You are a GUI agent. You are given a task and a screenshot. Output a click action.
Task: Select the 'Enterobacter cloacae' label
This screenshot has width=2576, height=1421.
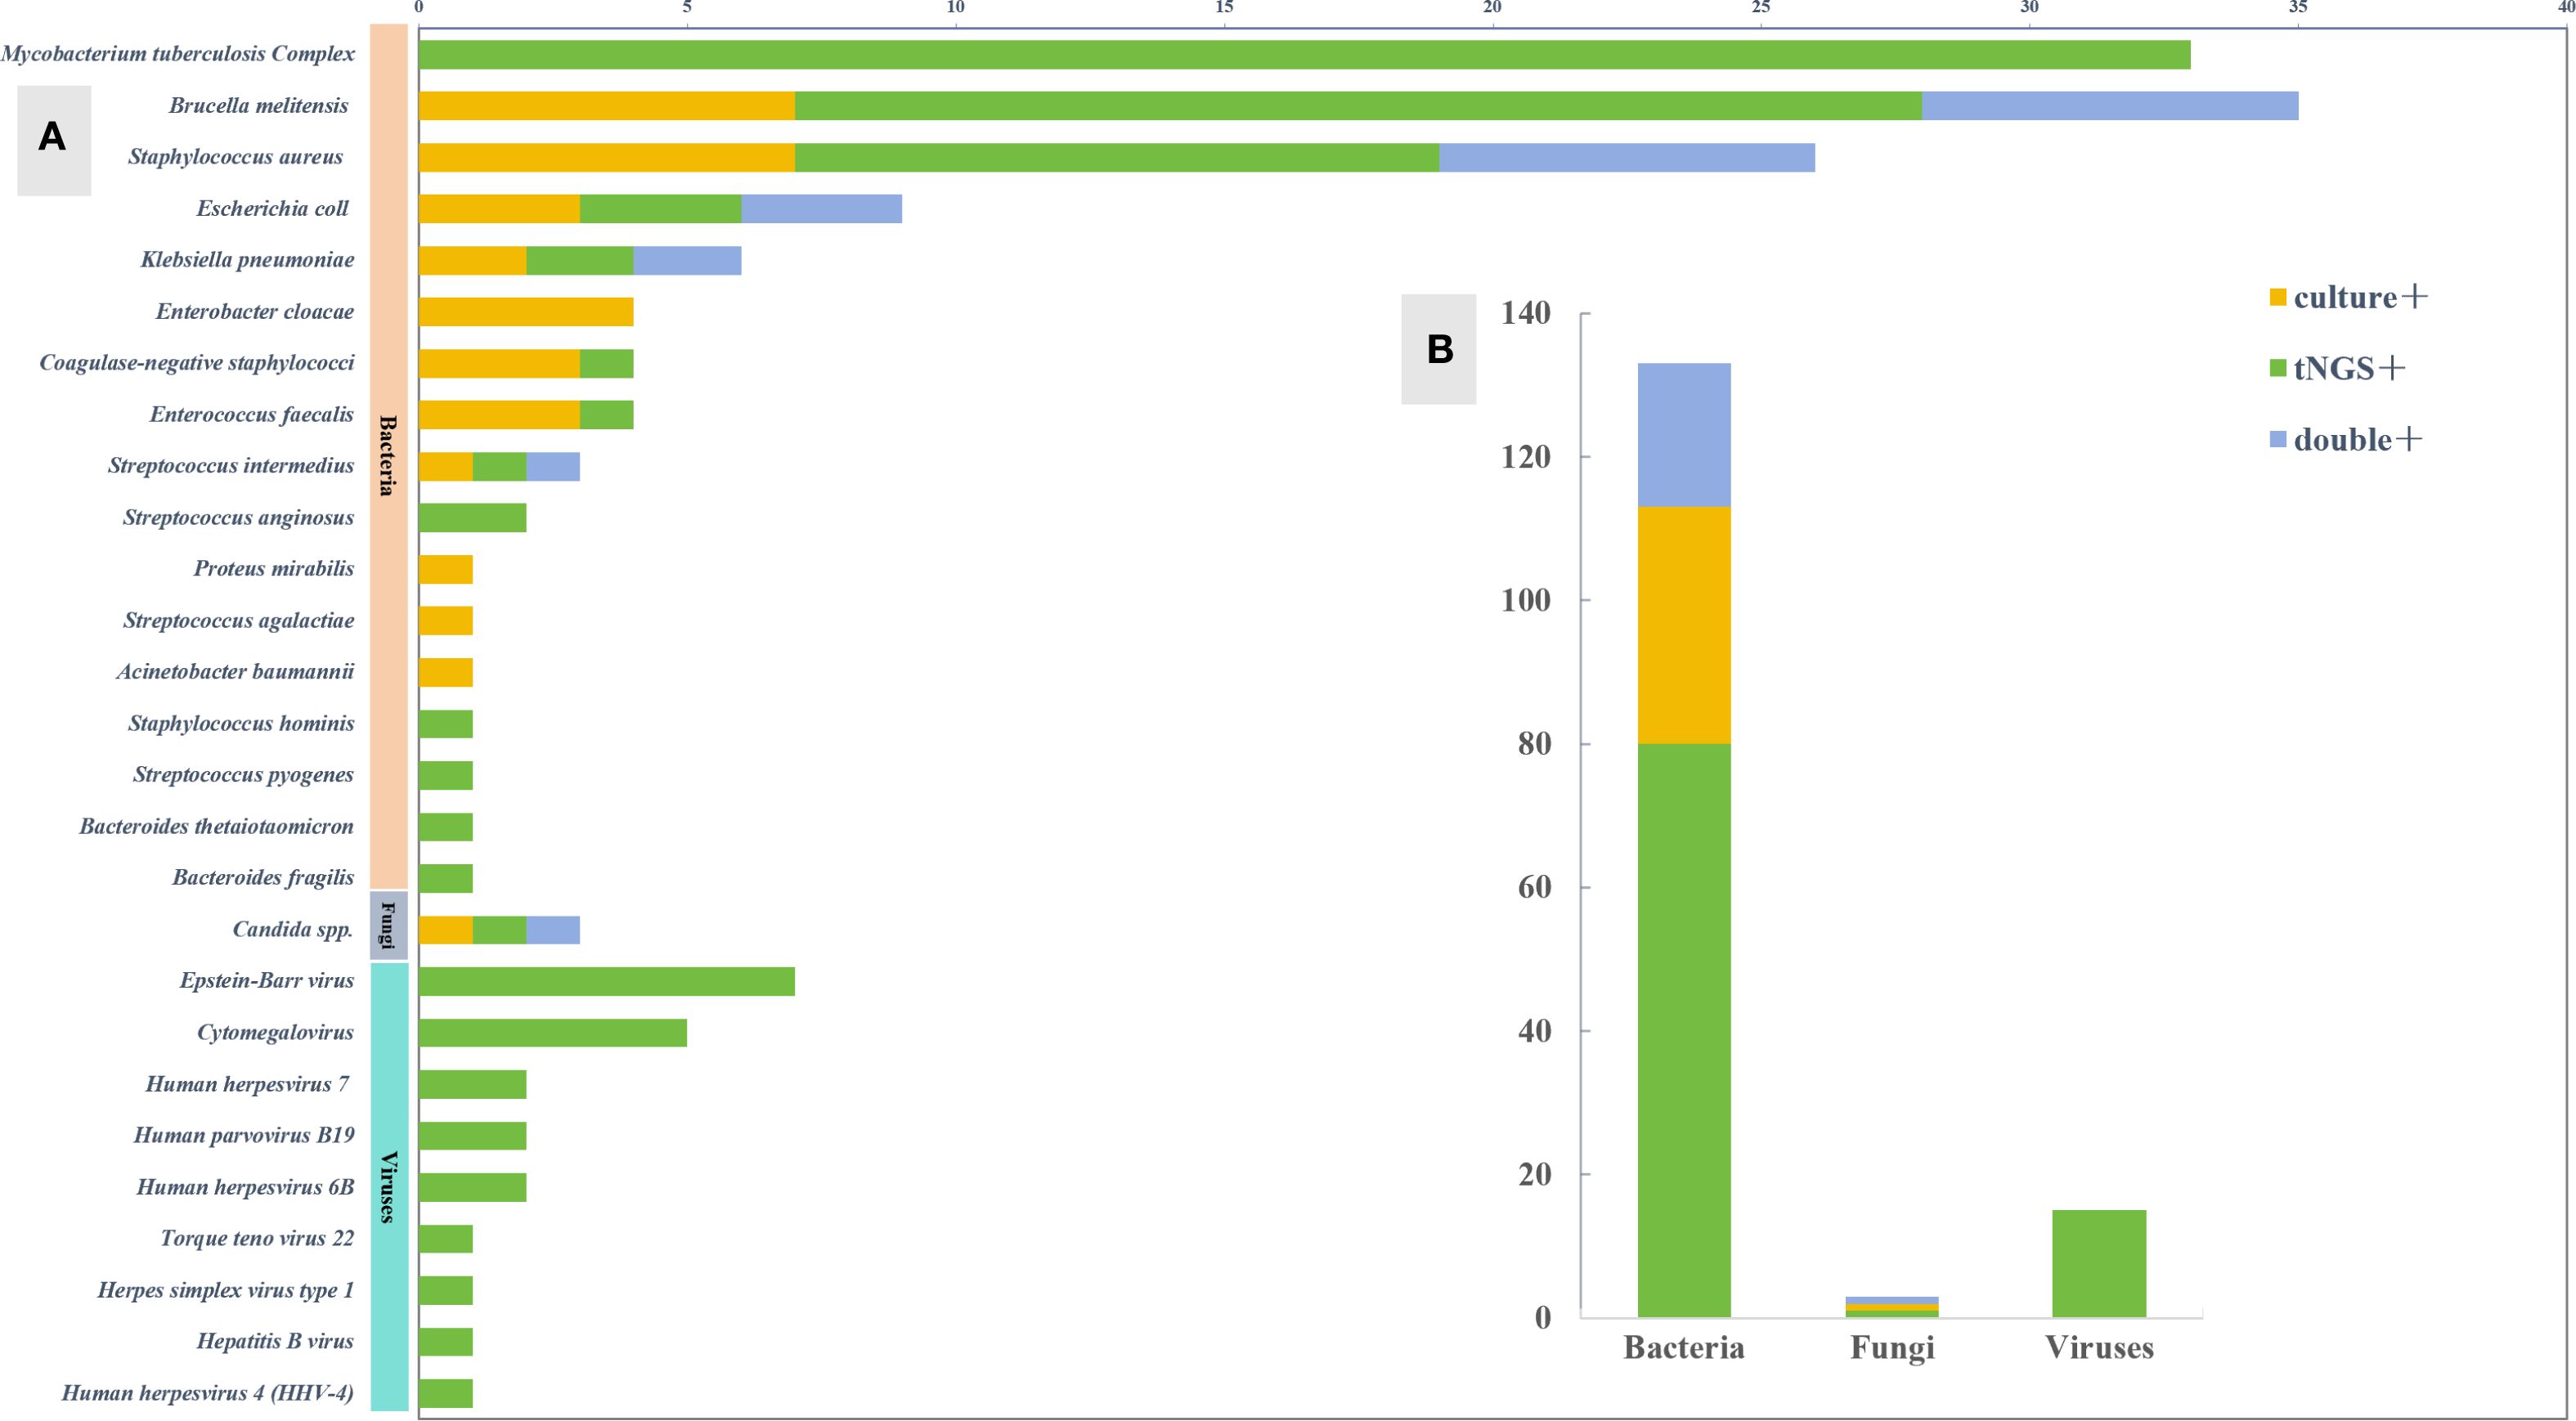[255, 312]
